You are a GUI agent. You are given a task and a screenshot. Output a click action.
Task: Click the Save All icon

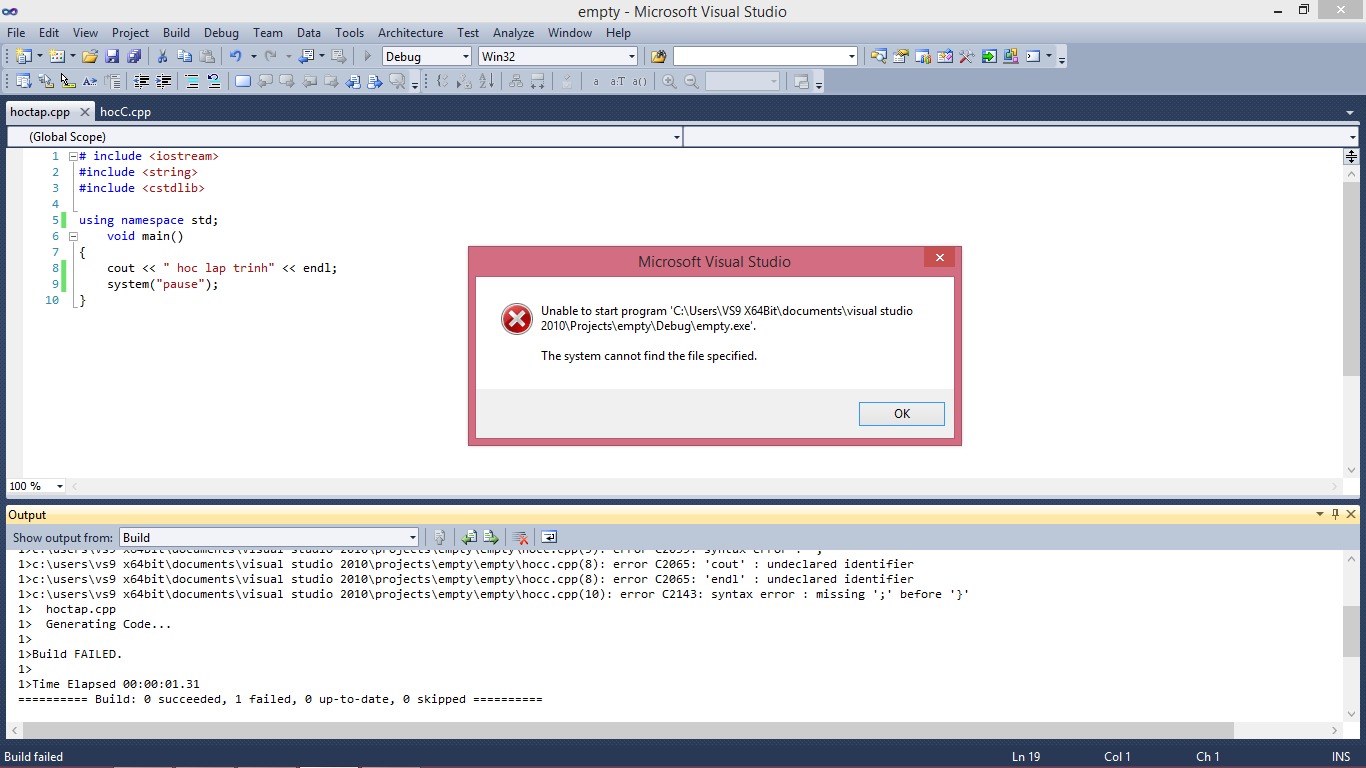133,56
